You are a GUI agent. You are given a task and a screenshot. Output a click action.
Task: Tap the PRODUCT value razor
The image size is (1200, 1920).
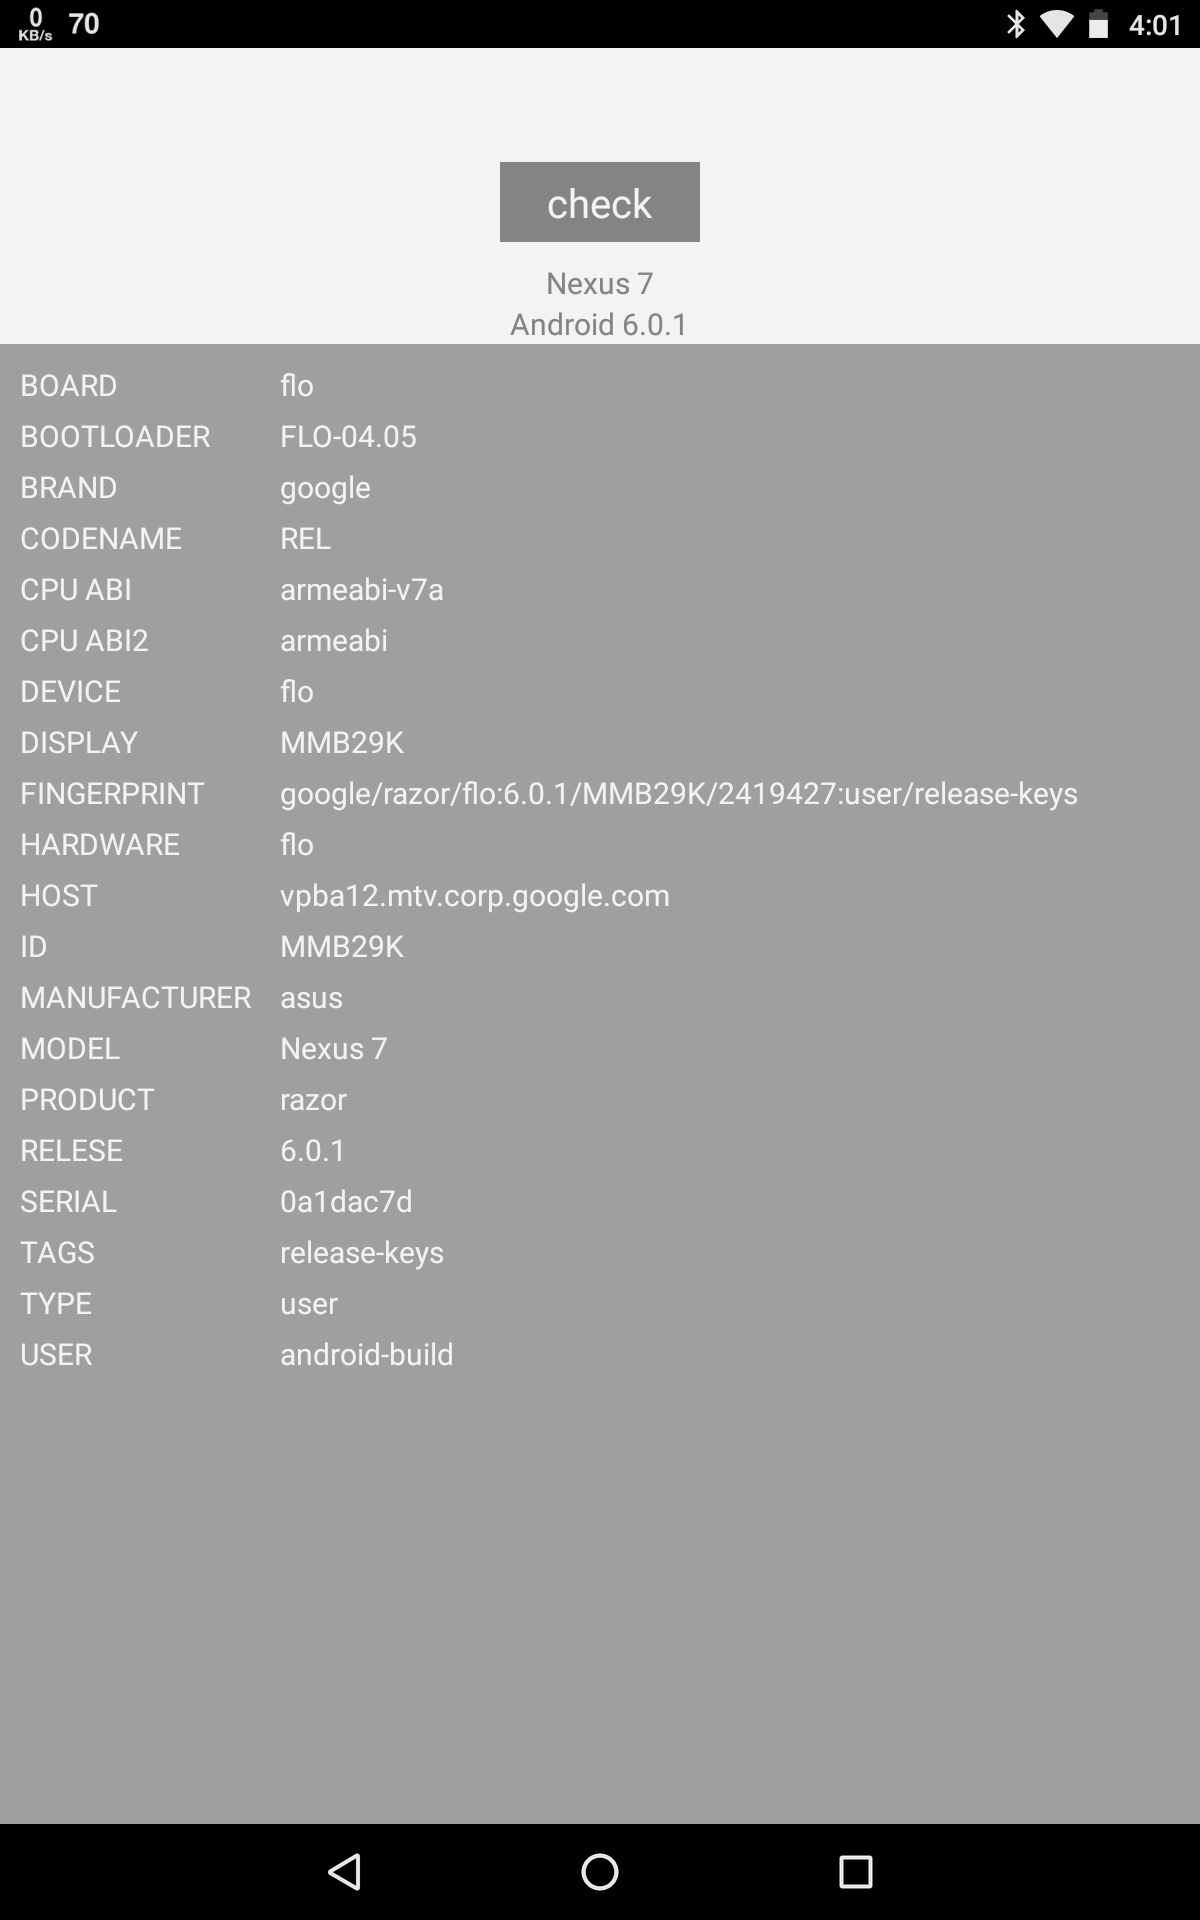(314, 1099)
